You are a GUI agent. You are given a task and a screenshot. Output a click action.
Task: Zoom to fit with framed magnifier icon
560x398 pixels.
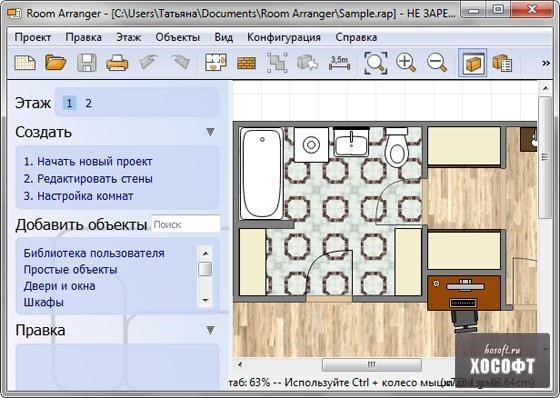point(376,63)
